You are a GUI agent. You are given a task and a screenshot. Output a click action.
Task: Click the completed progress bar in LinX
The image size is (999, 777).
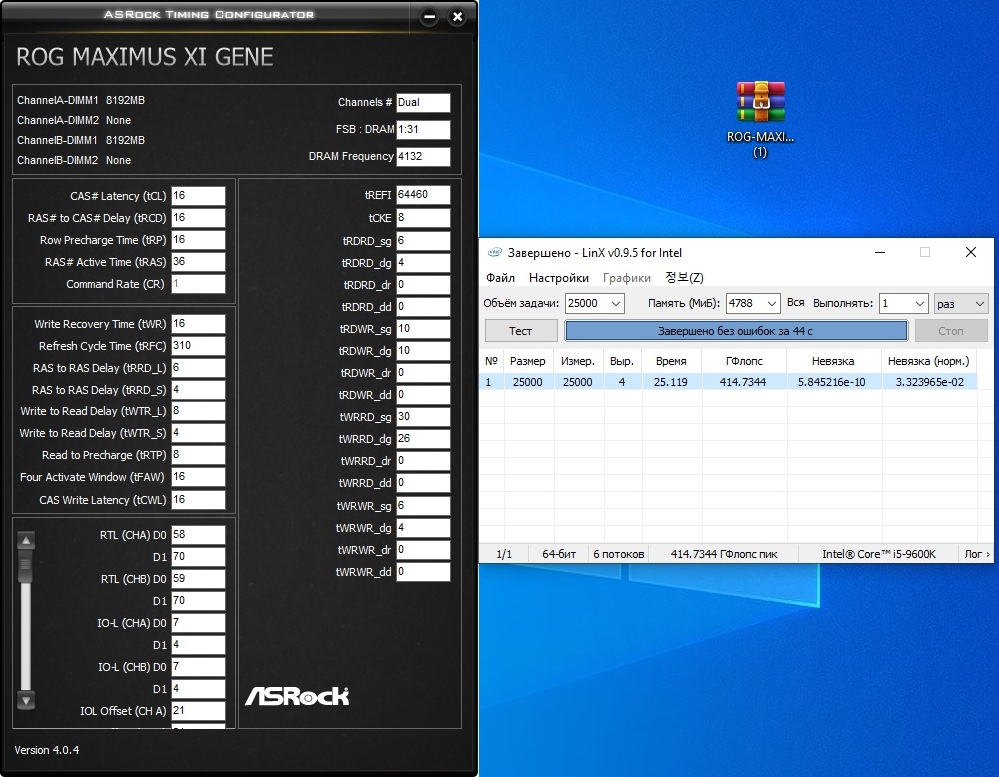click(x=736, y=331)
